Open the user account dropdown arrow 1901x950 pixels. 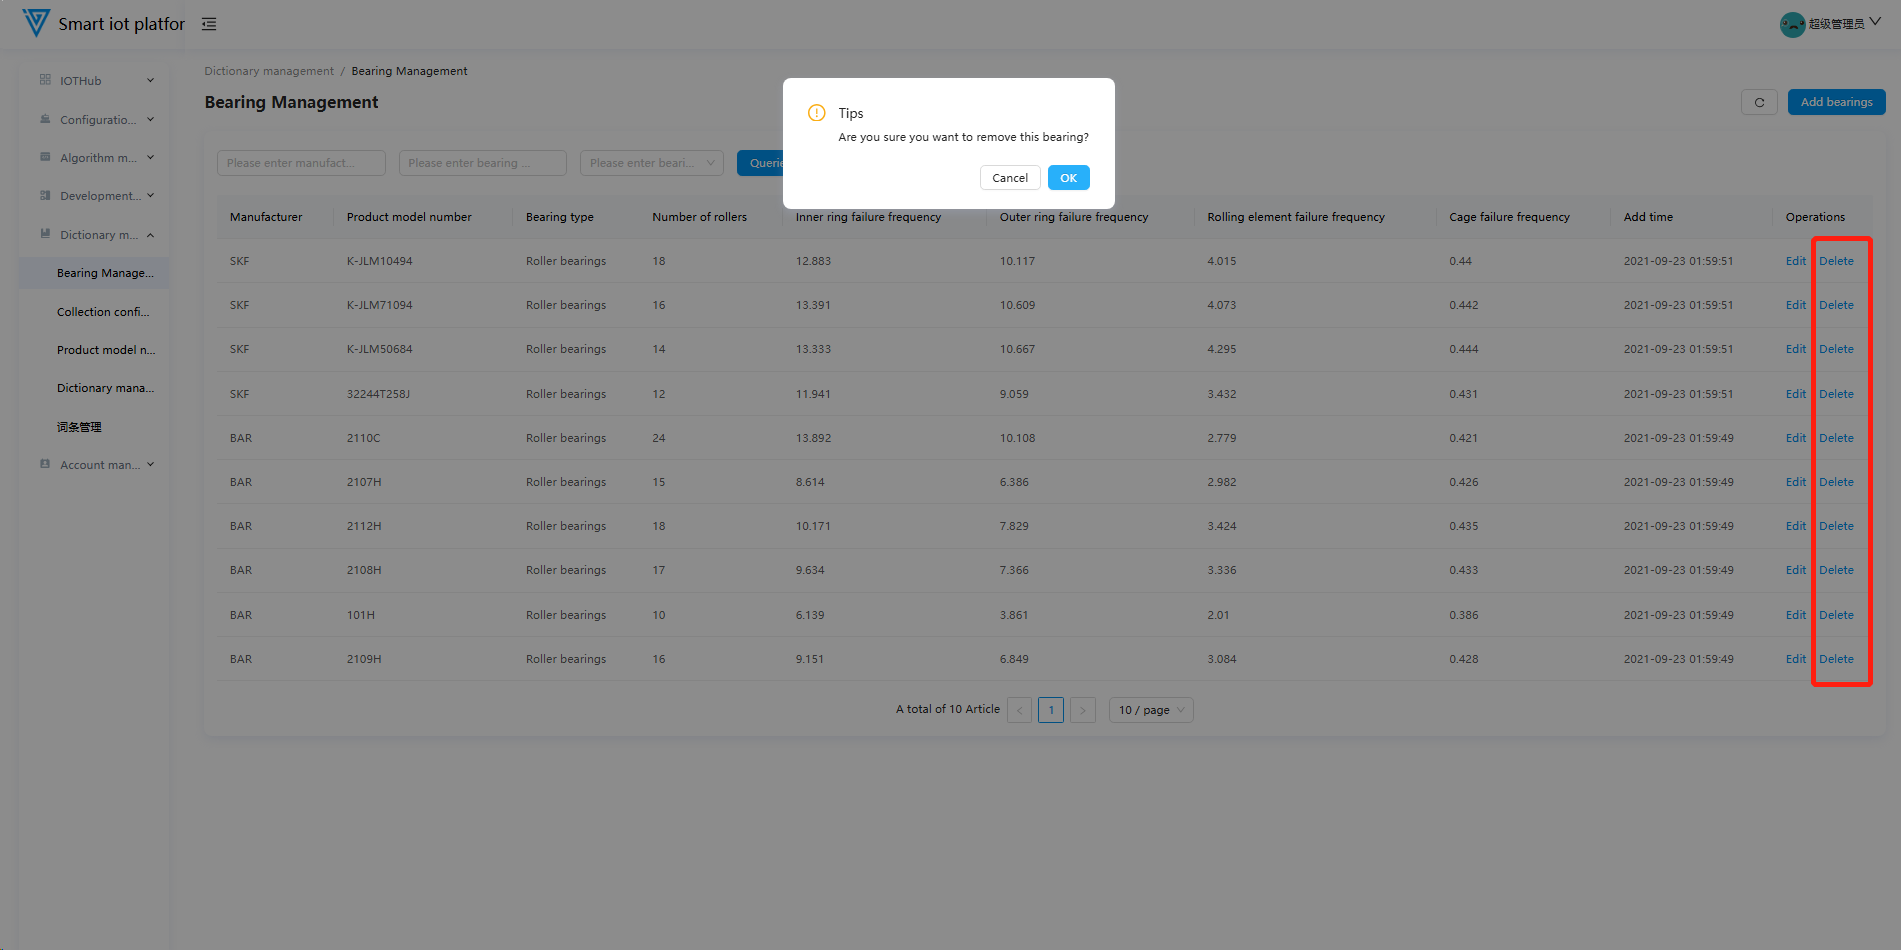(1875, 22)
